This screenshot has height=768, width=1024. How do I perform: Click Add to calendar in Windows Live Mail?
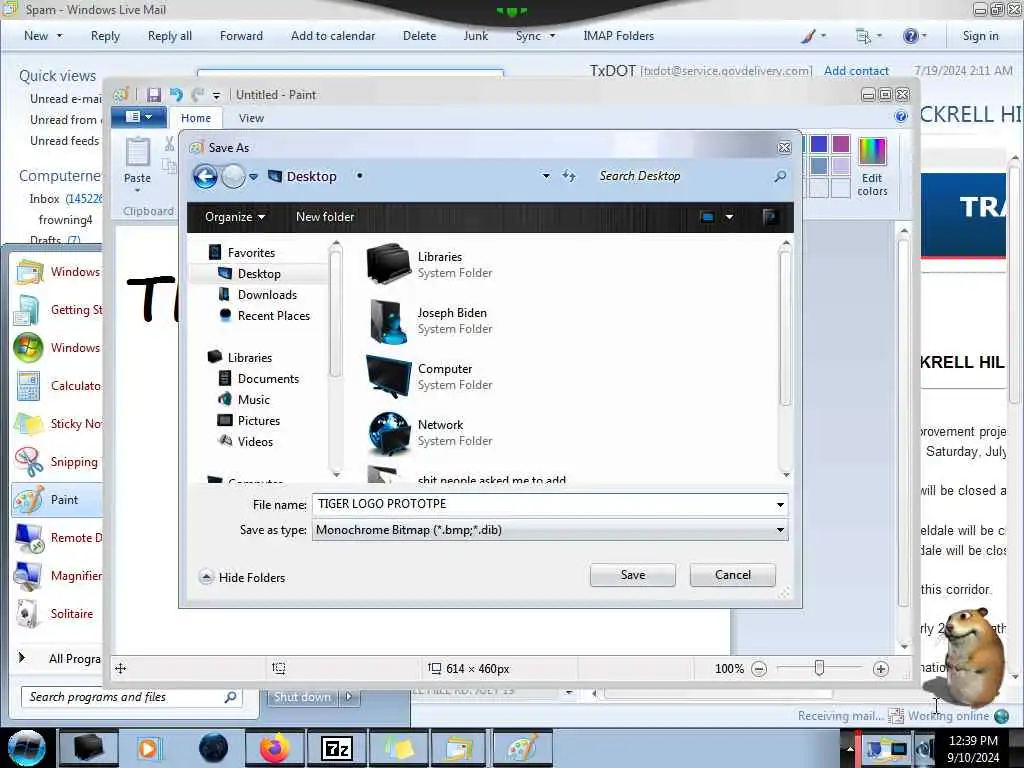coord(333,36)
